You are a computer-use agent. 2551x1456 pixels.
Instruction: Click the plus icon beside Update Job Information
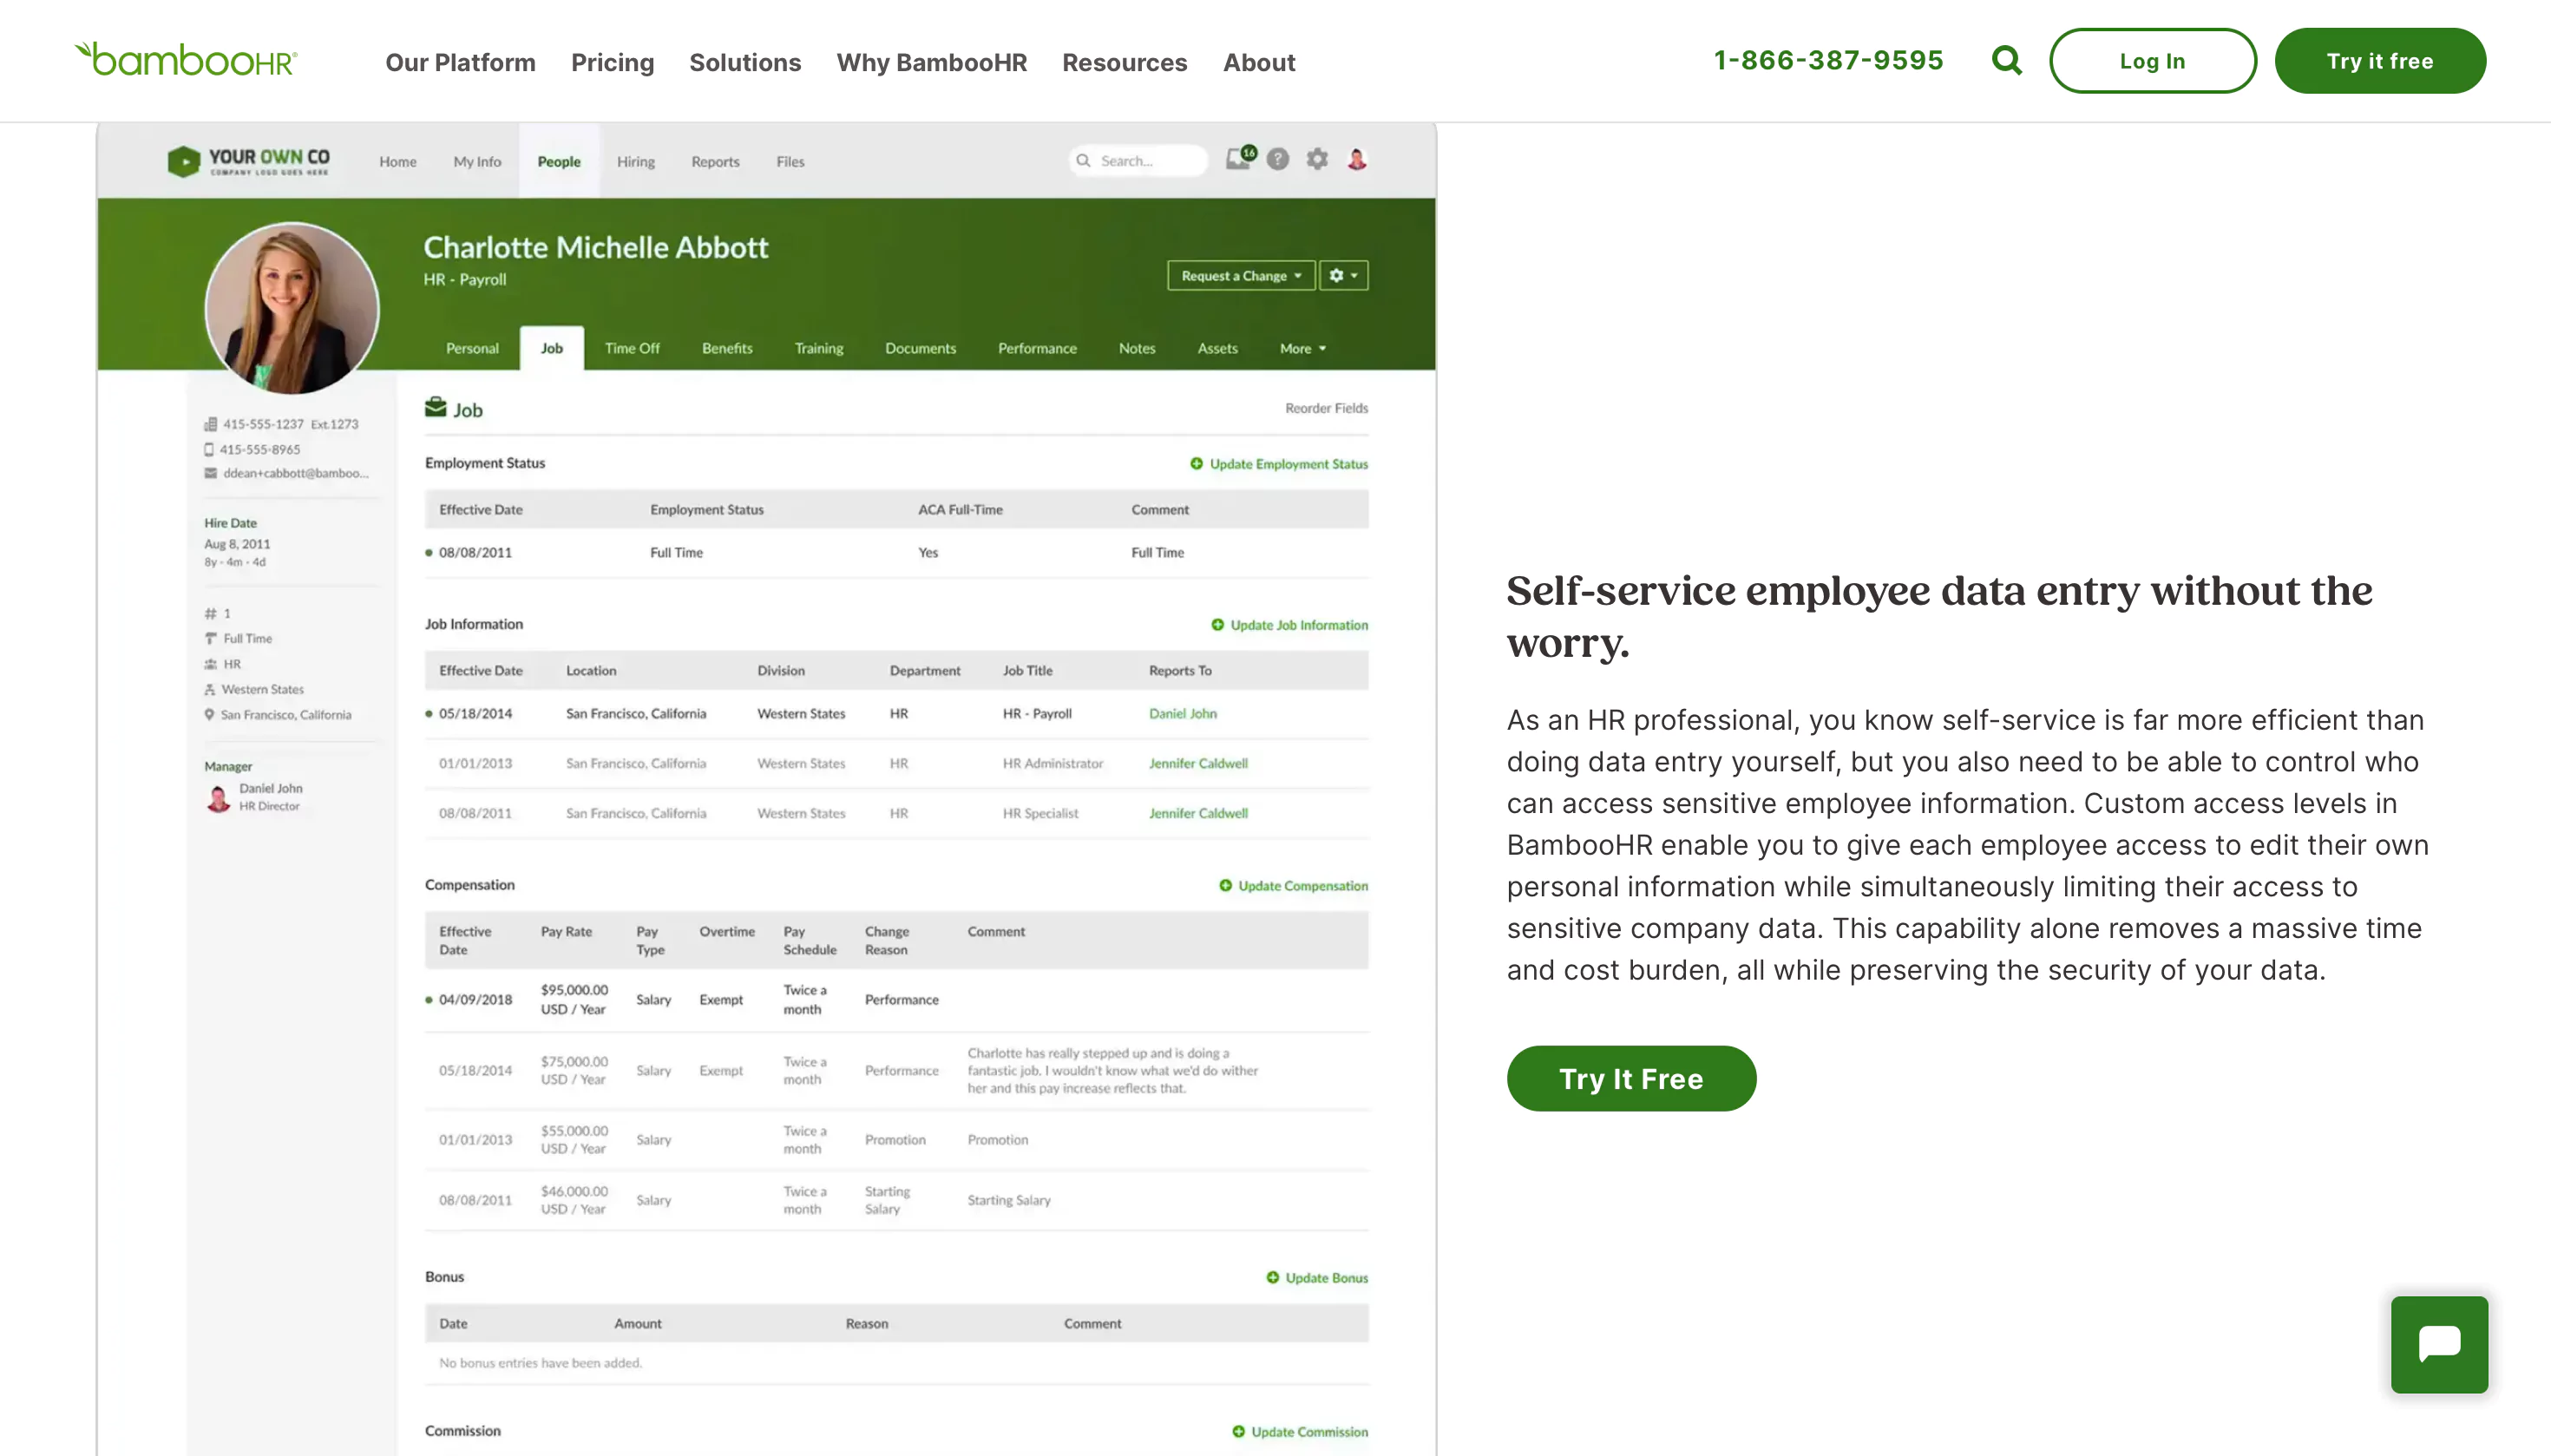(x=1217, y=624)
